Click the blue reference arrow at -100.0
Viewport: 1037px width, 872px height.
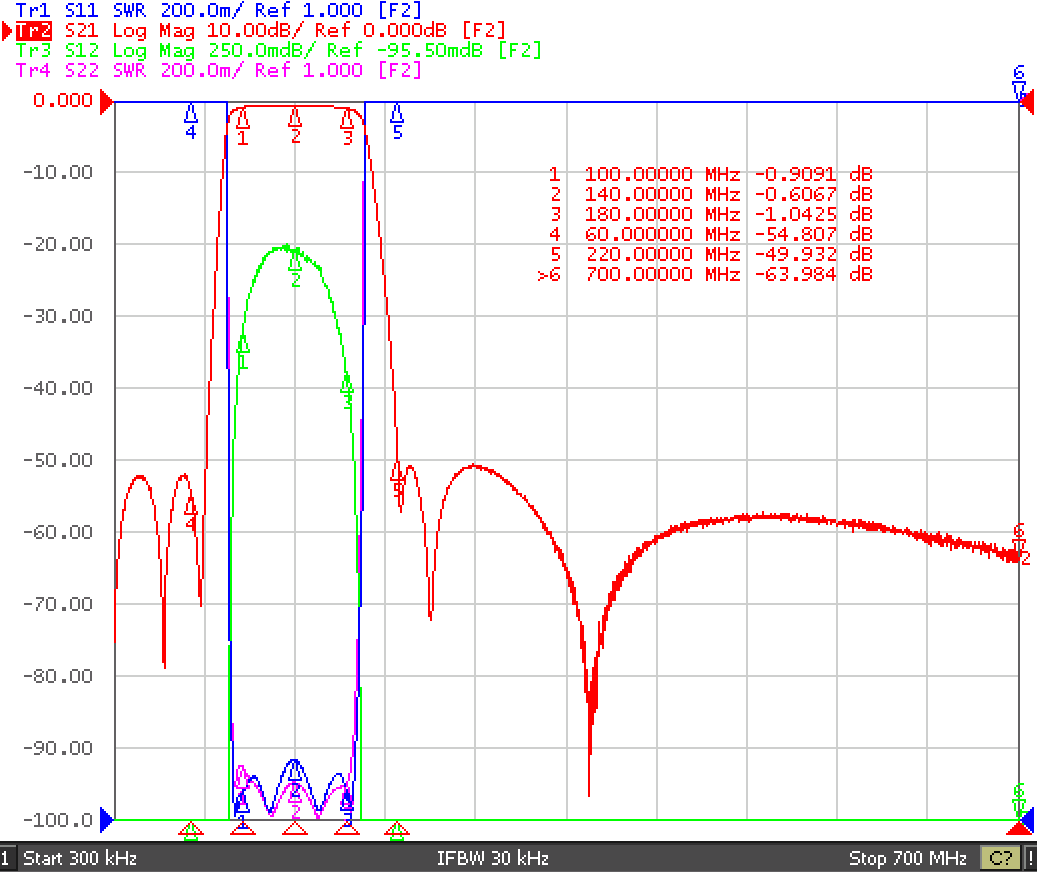[106, 820]
